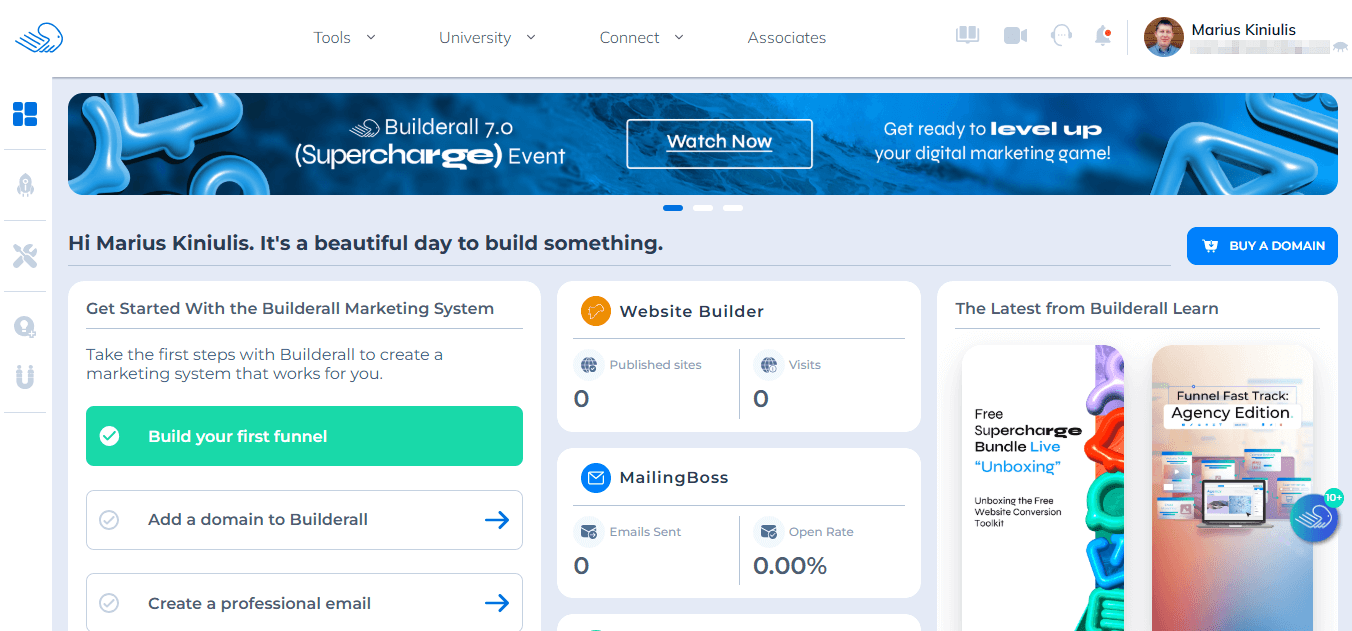Click the Watch Now banner button
This screenshot has height=631, width=1352.
[720, 143]
